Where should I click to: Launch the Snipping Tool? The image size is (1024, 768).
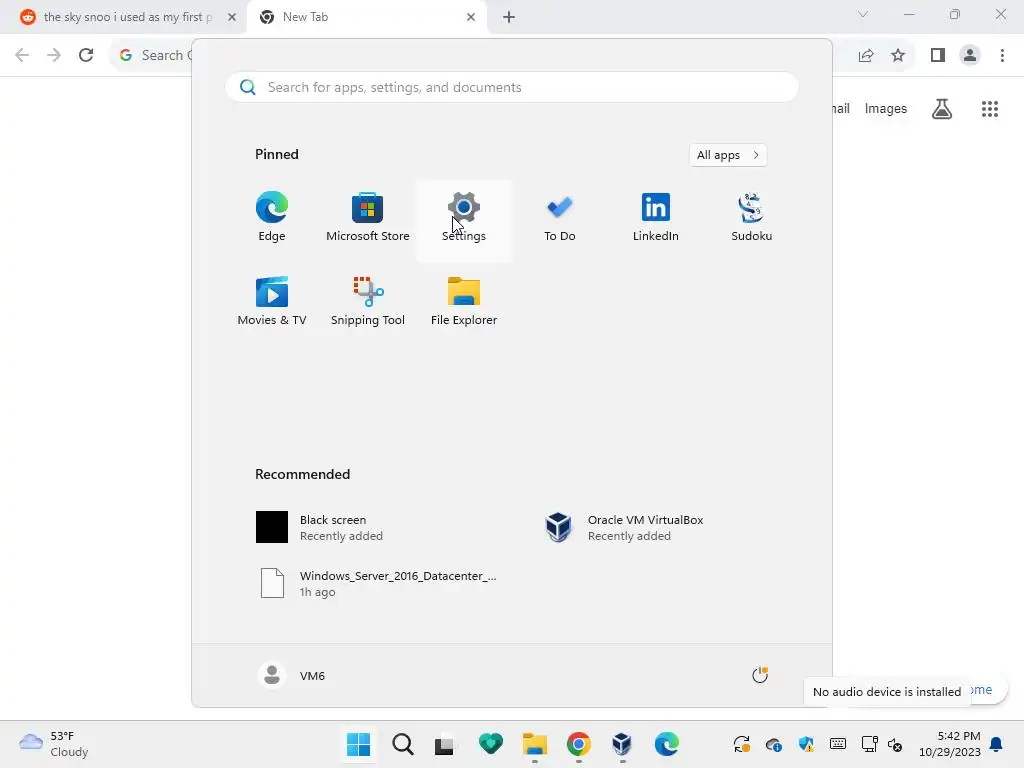click(368, 301)
